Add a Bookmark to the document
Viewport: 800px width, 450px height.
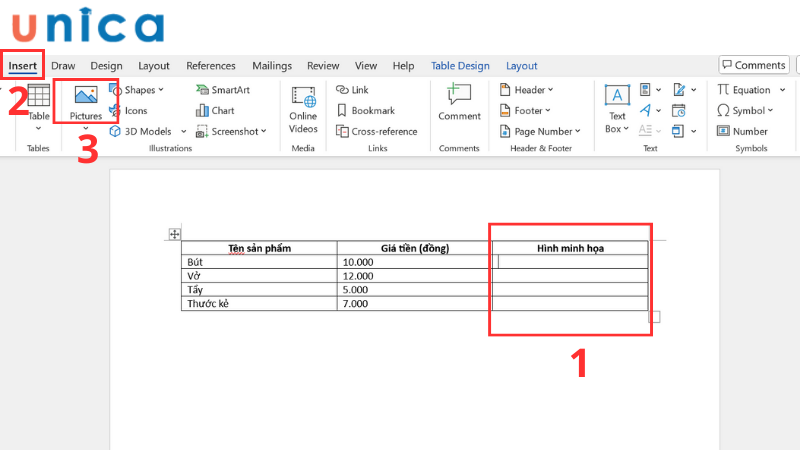click(x=366, y=111)
